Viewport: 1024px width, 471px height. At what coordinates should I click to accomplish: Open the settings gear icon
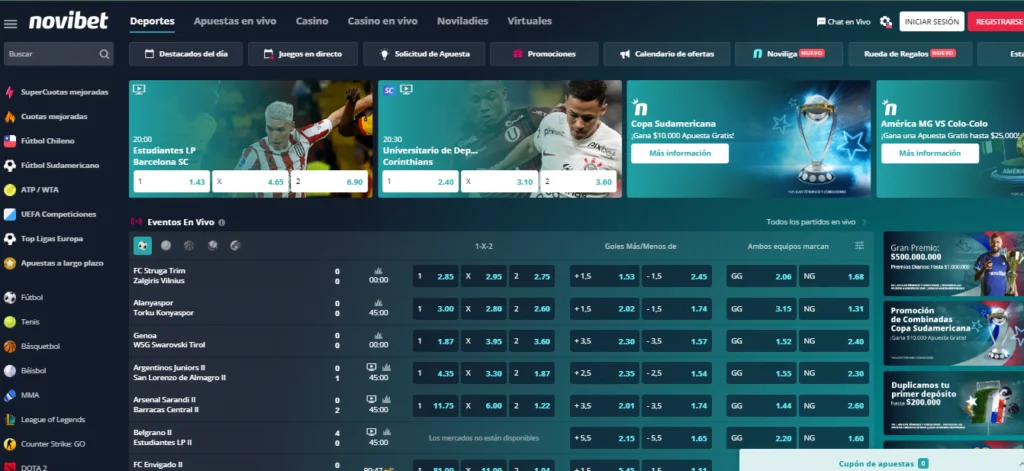pos(886,22)
